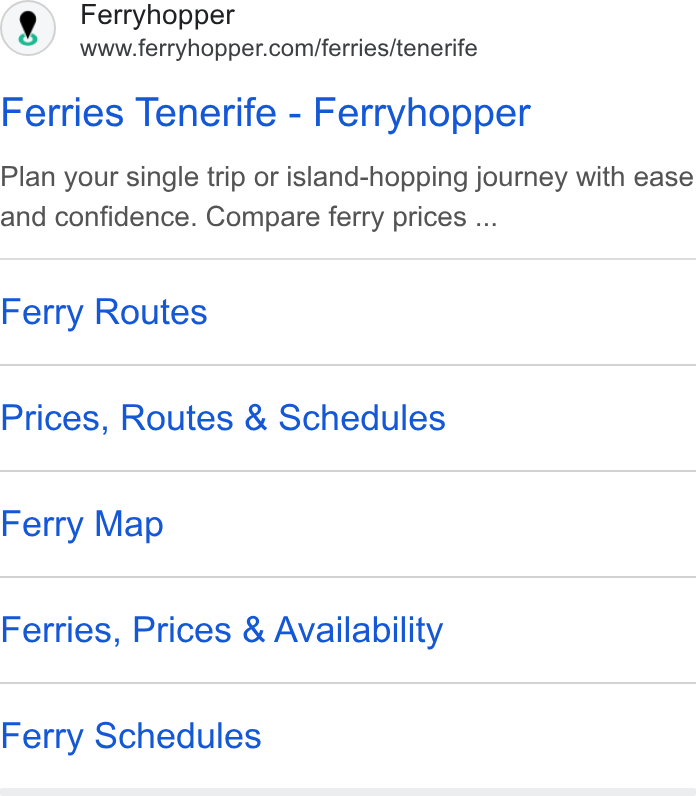Screen dimensions: 696x796
Task: Click the gray bar below Ferry Schedules
Action: click(x=348, y=792)
